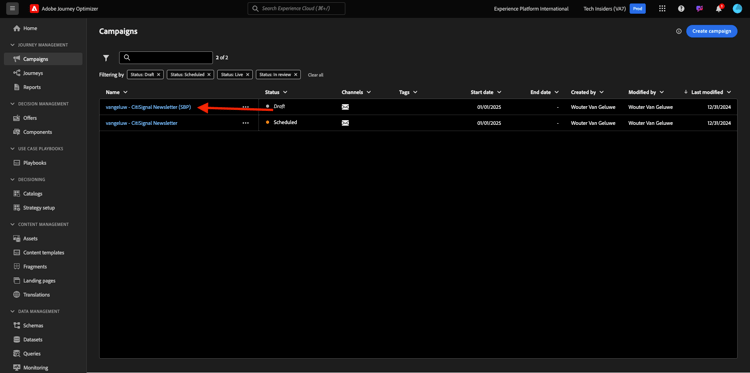
Task: Open Translations in sidebar
Action: (43, 295)
